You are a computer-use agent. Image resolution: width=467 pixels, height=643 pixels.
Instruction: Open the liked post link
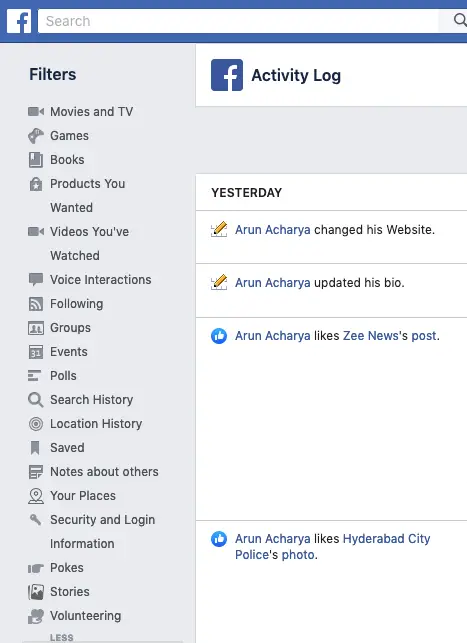click(424, 336)
